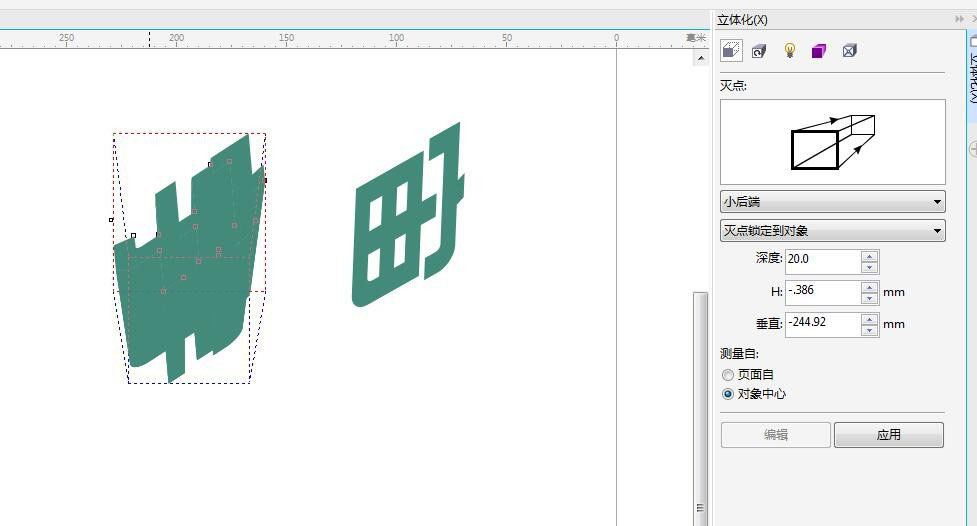The height and width of the screenshot is (526, 977).
Task: Click the 深度 input field
Action: point(822,260)
